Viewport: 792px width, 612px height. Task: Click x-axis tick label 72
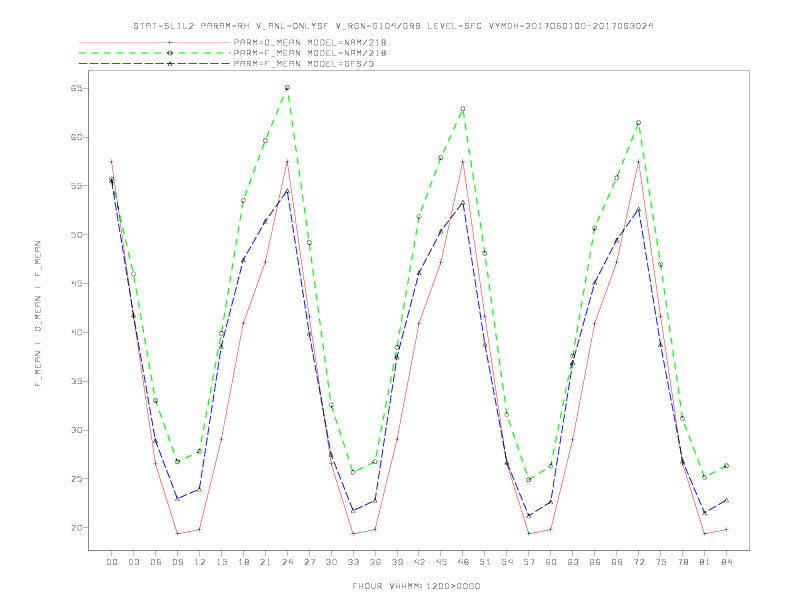[639, 562]
